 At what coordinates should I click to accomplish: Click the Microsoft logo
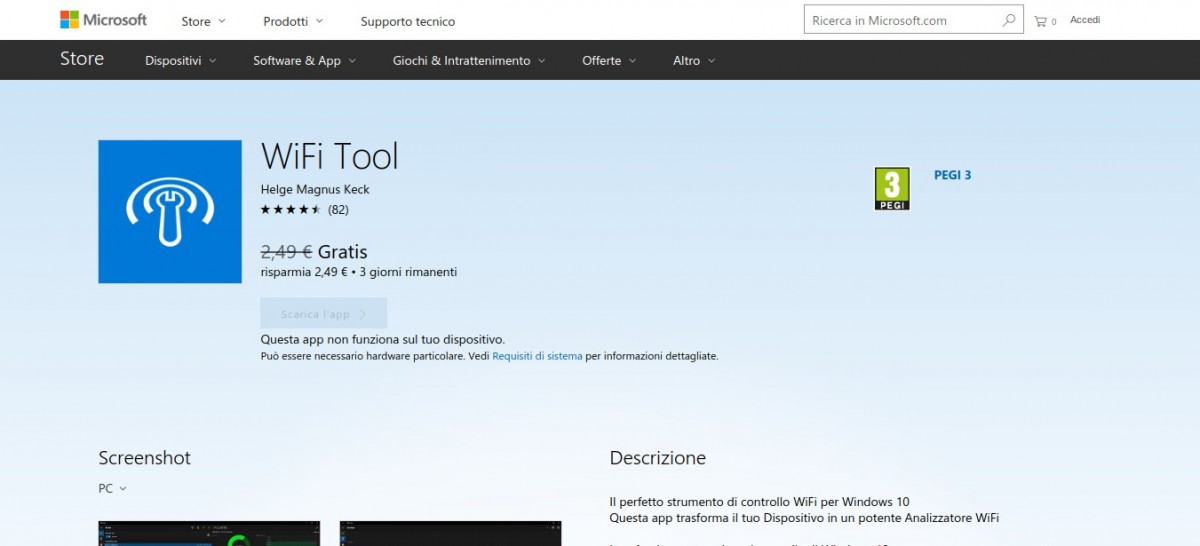[x=103, y=20]
